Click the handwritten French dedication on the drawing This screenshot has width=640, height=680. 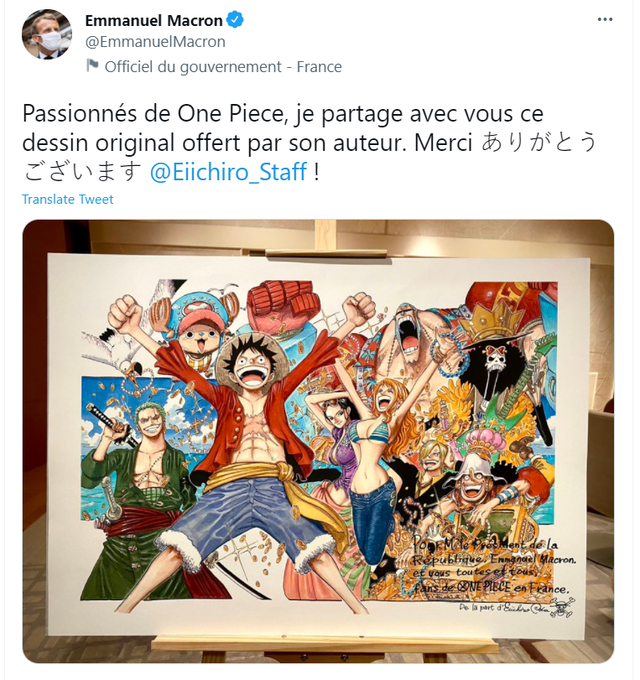click(494, 567)
